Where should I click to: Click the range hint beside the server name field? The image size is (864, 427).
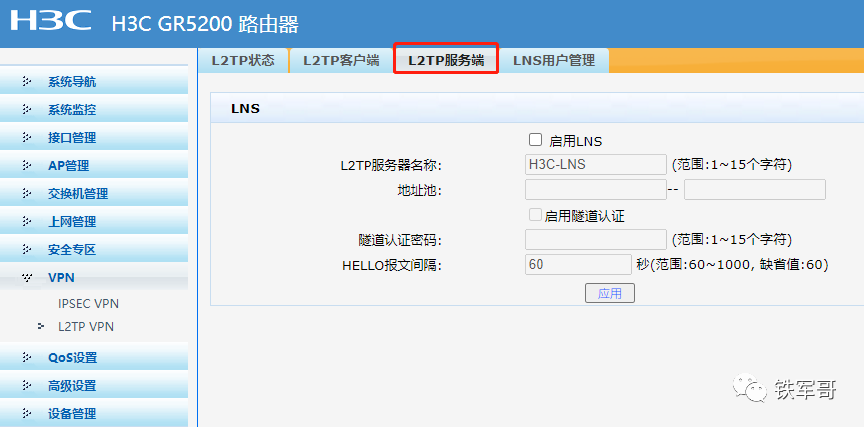tap(732, 165)
